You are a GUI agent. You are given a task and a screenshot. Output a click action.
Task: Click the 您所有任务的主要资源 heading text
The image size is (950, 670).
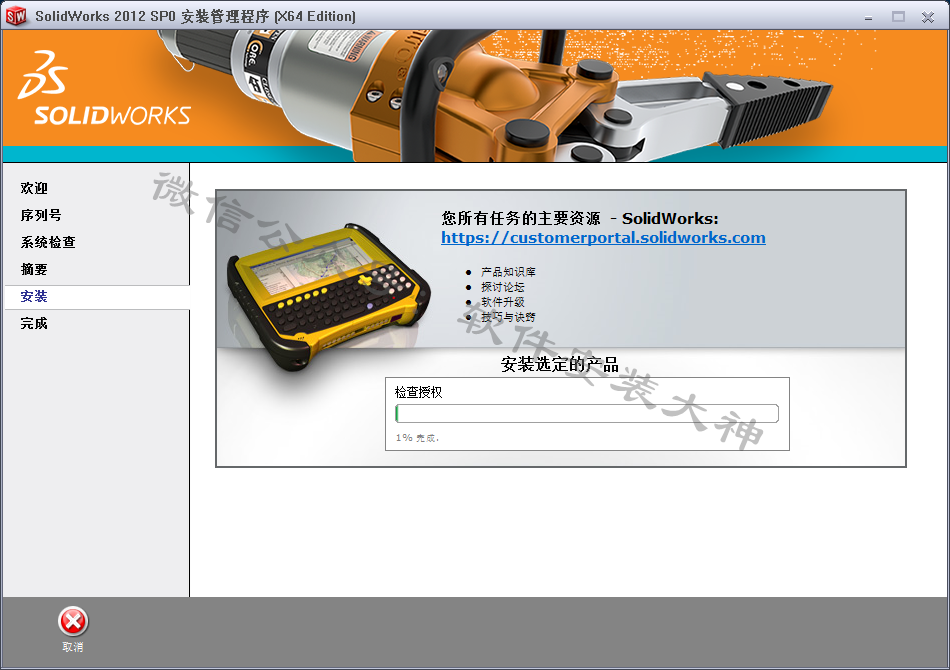point(520,218)
